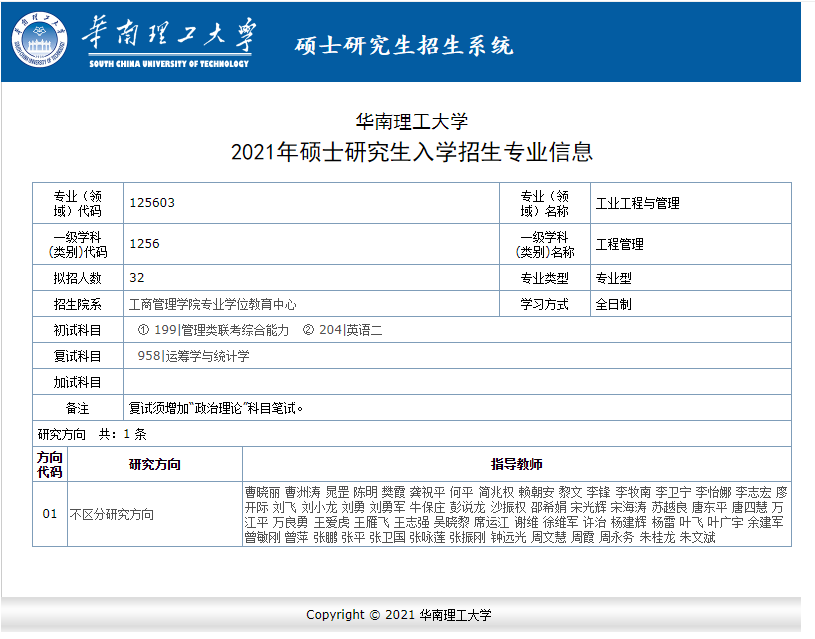Click advisor name 吴晓黎

click(452, 522)
